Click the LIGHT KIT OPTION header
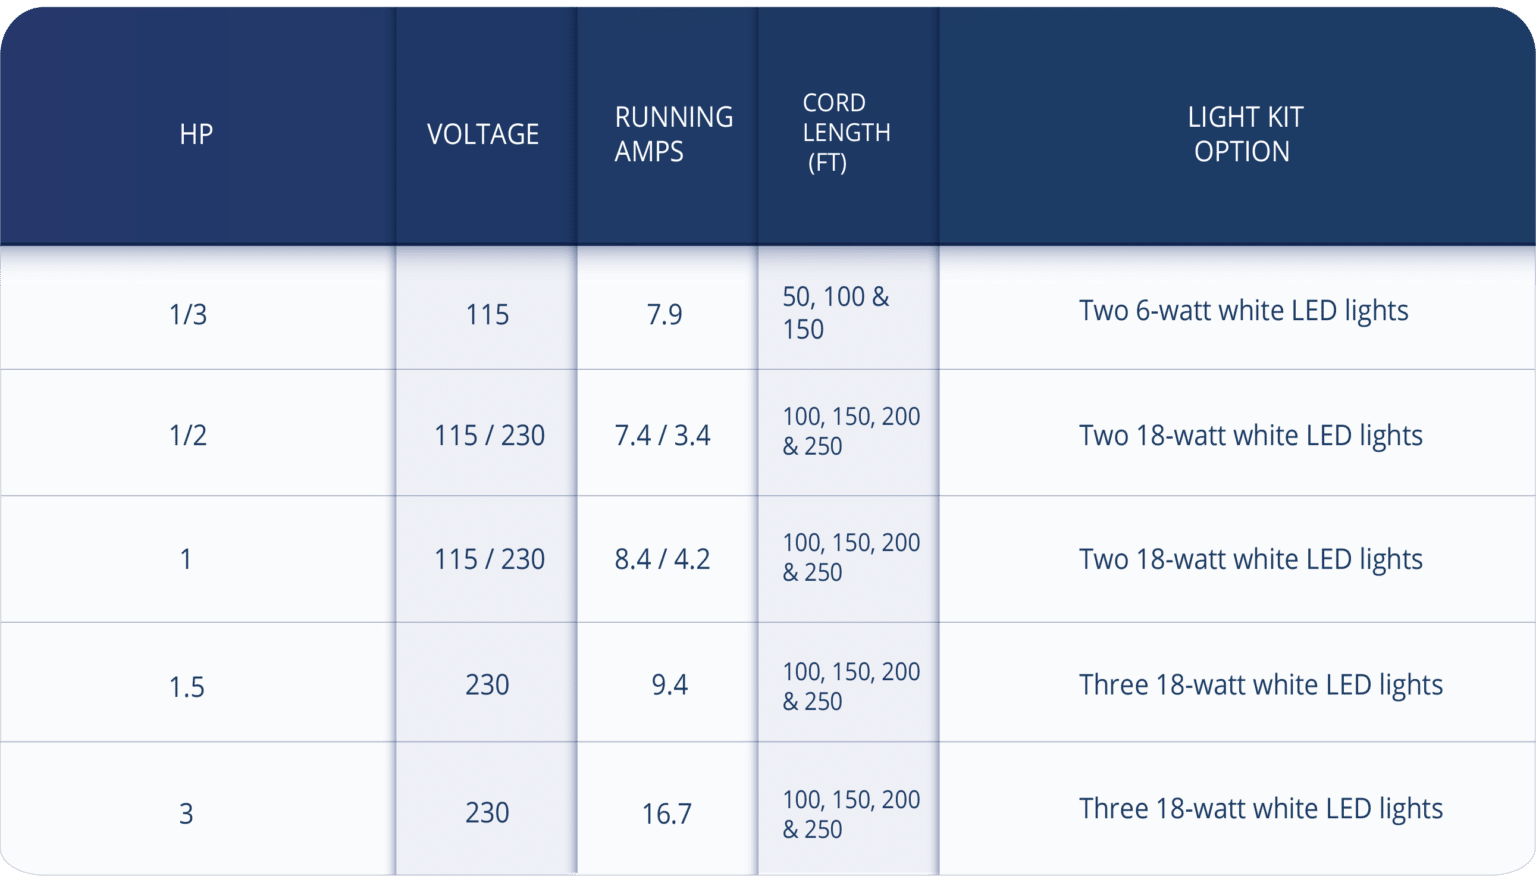The image size is (1536, 876). [1244, 134]
